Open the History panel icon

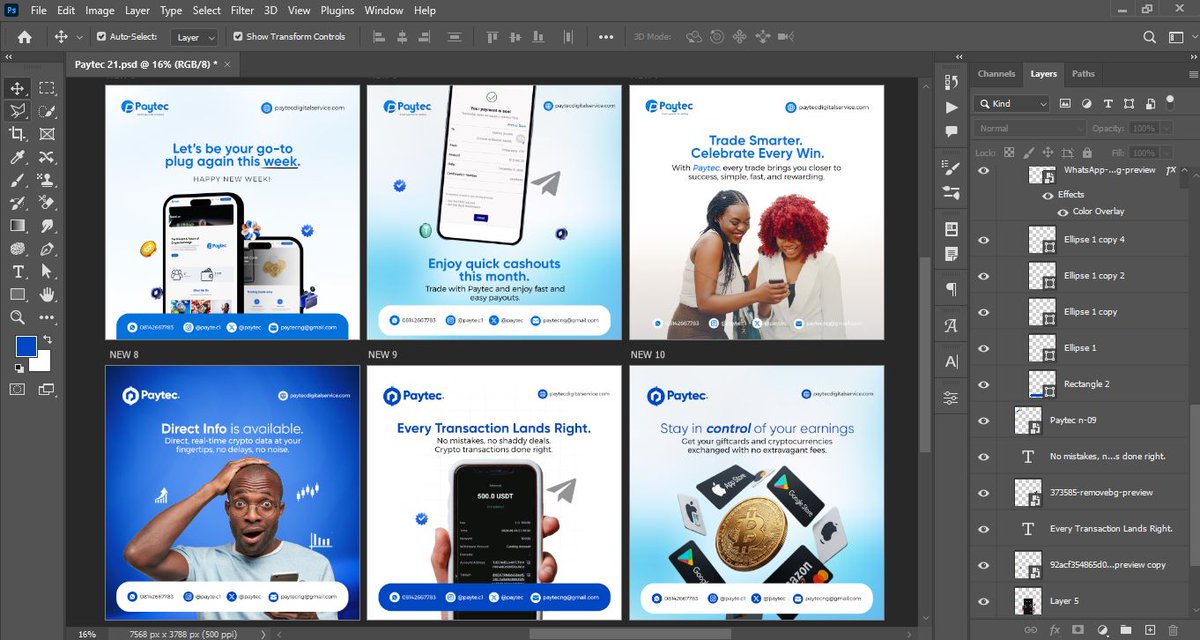click(951, 81)
